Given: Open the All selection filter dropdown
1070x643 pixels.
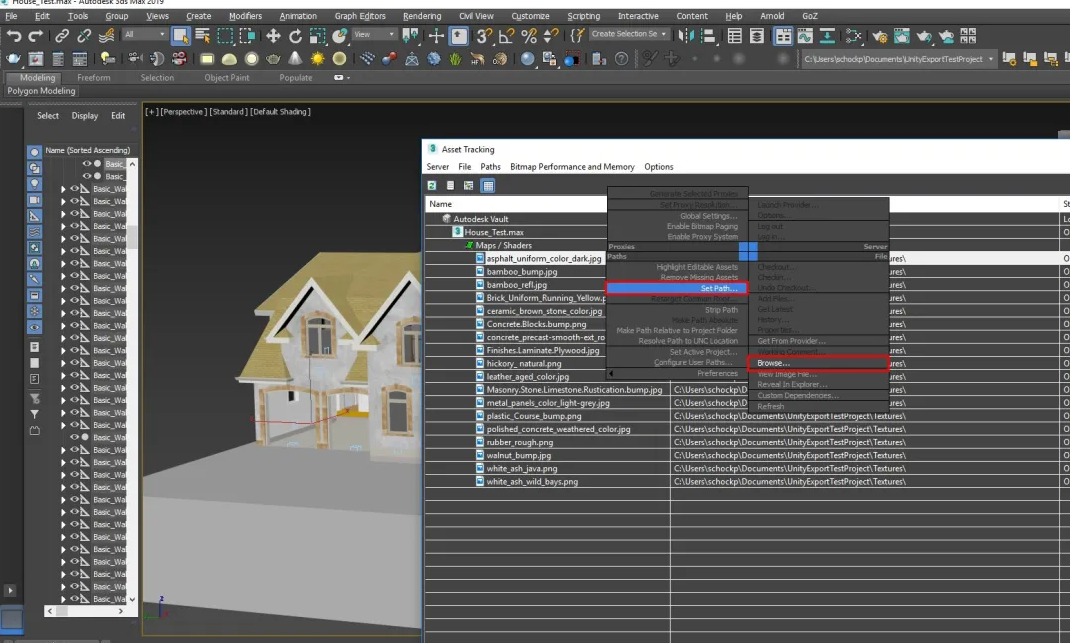Looking at the screenshot, I should [145, 34].
